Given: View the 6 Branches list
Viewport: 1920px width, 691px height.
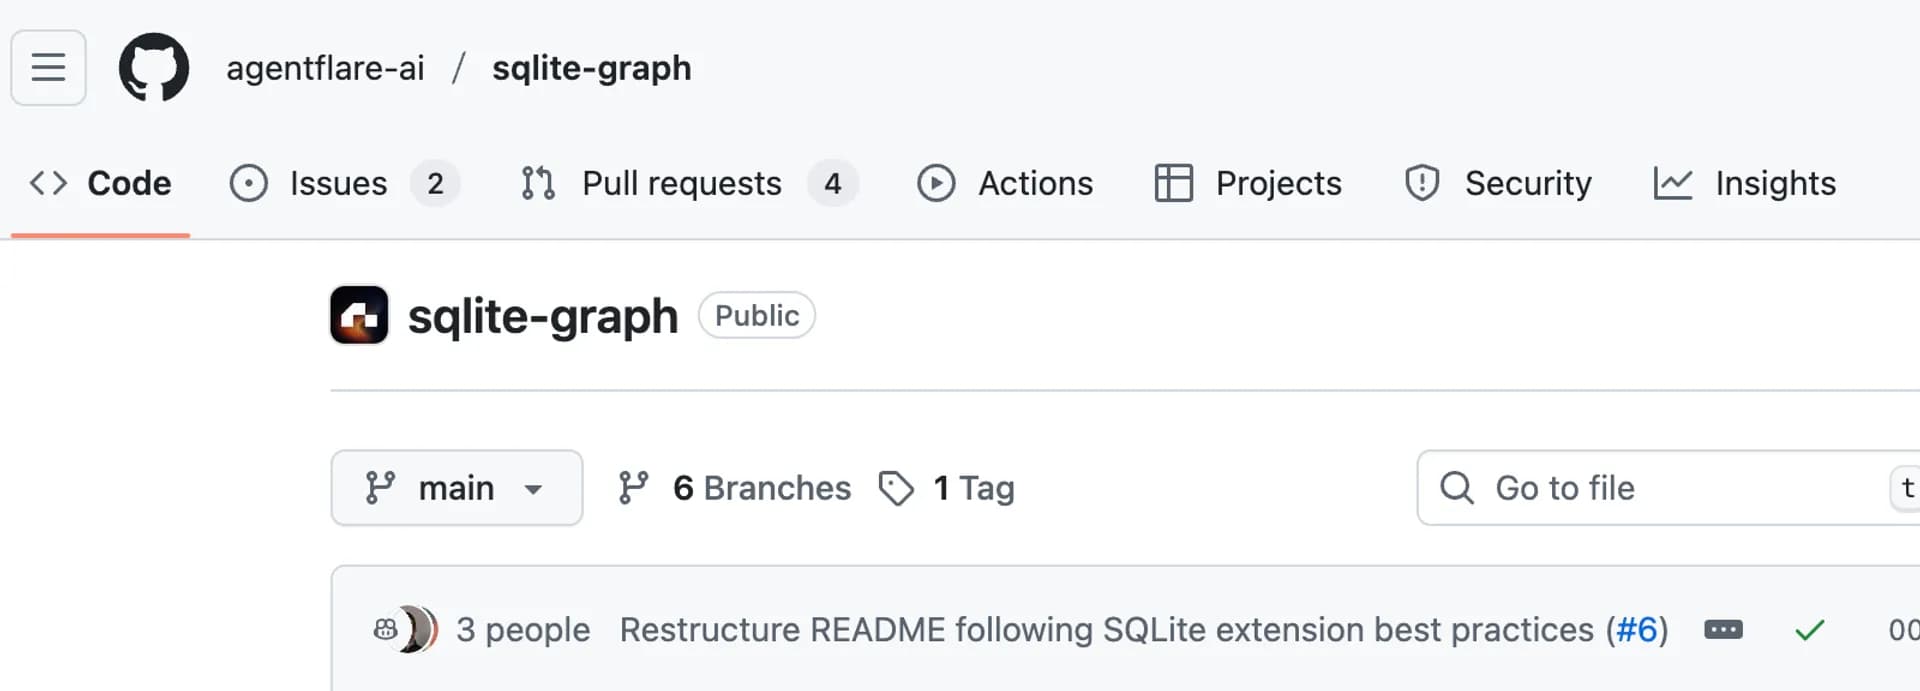Looking at the screenshot, I should pyautogui.click(x=734, y=488).
